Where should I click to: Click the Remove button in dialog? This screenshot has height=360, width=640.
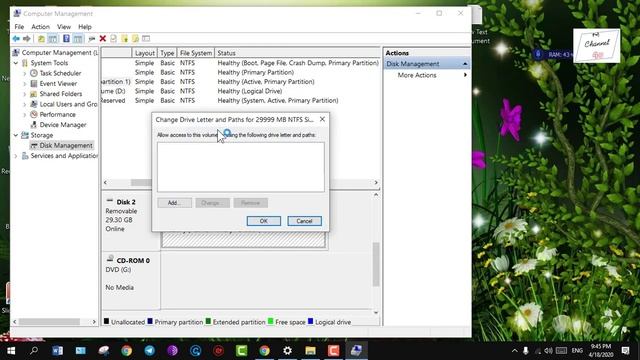pos(251,203)
